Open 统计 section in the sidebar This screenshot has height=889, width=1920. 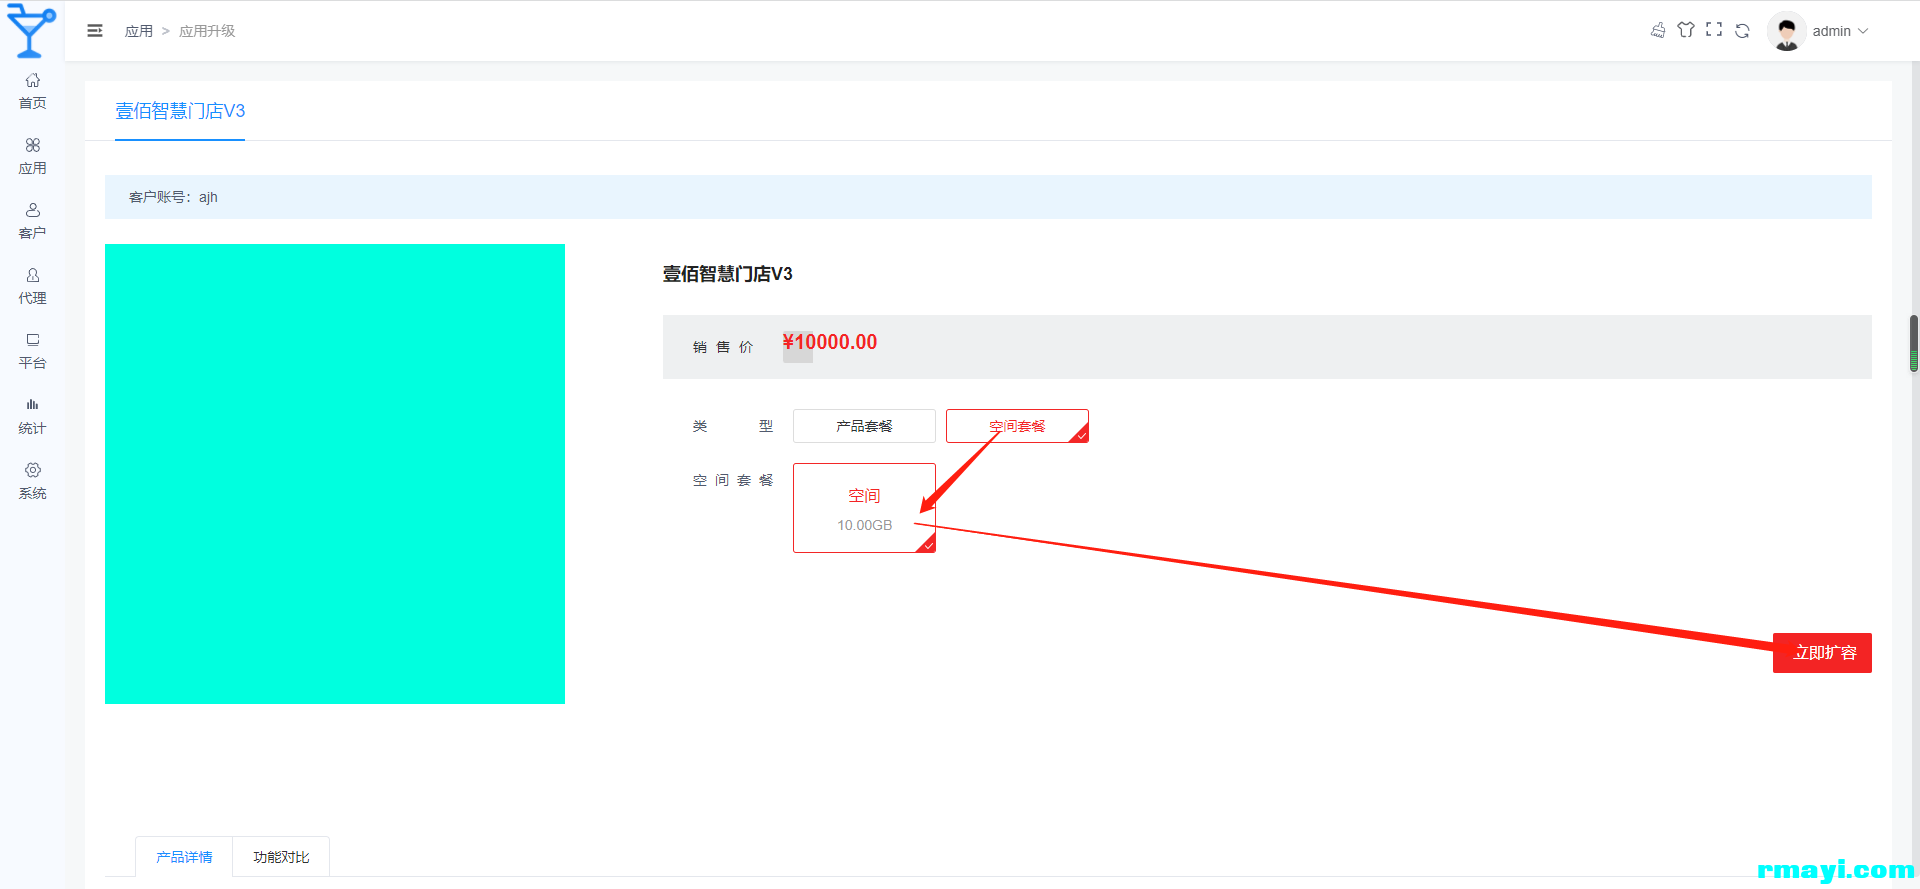pos(32,416)
